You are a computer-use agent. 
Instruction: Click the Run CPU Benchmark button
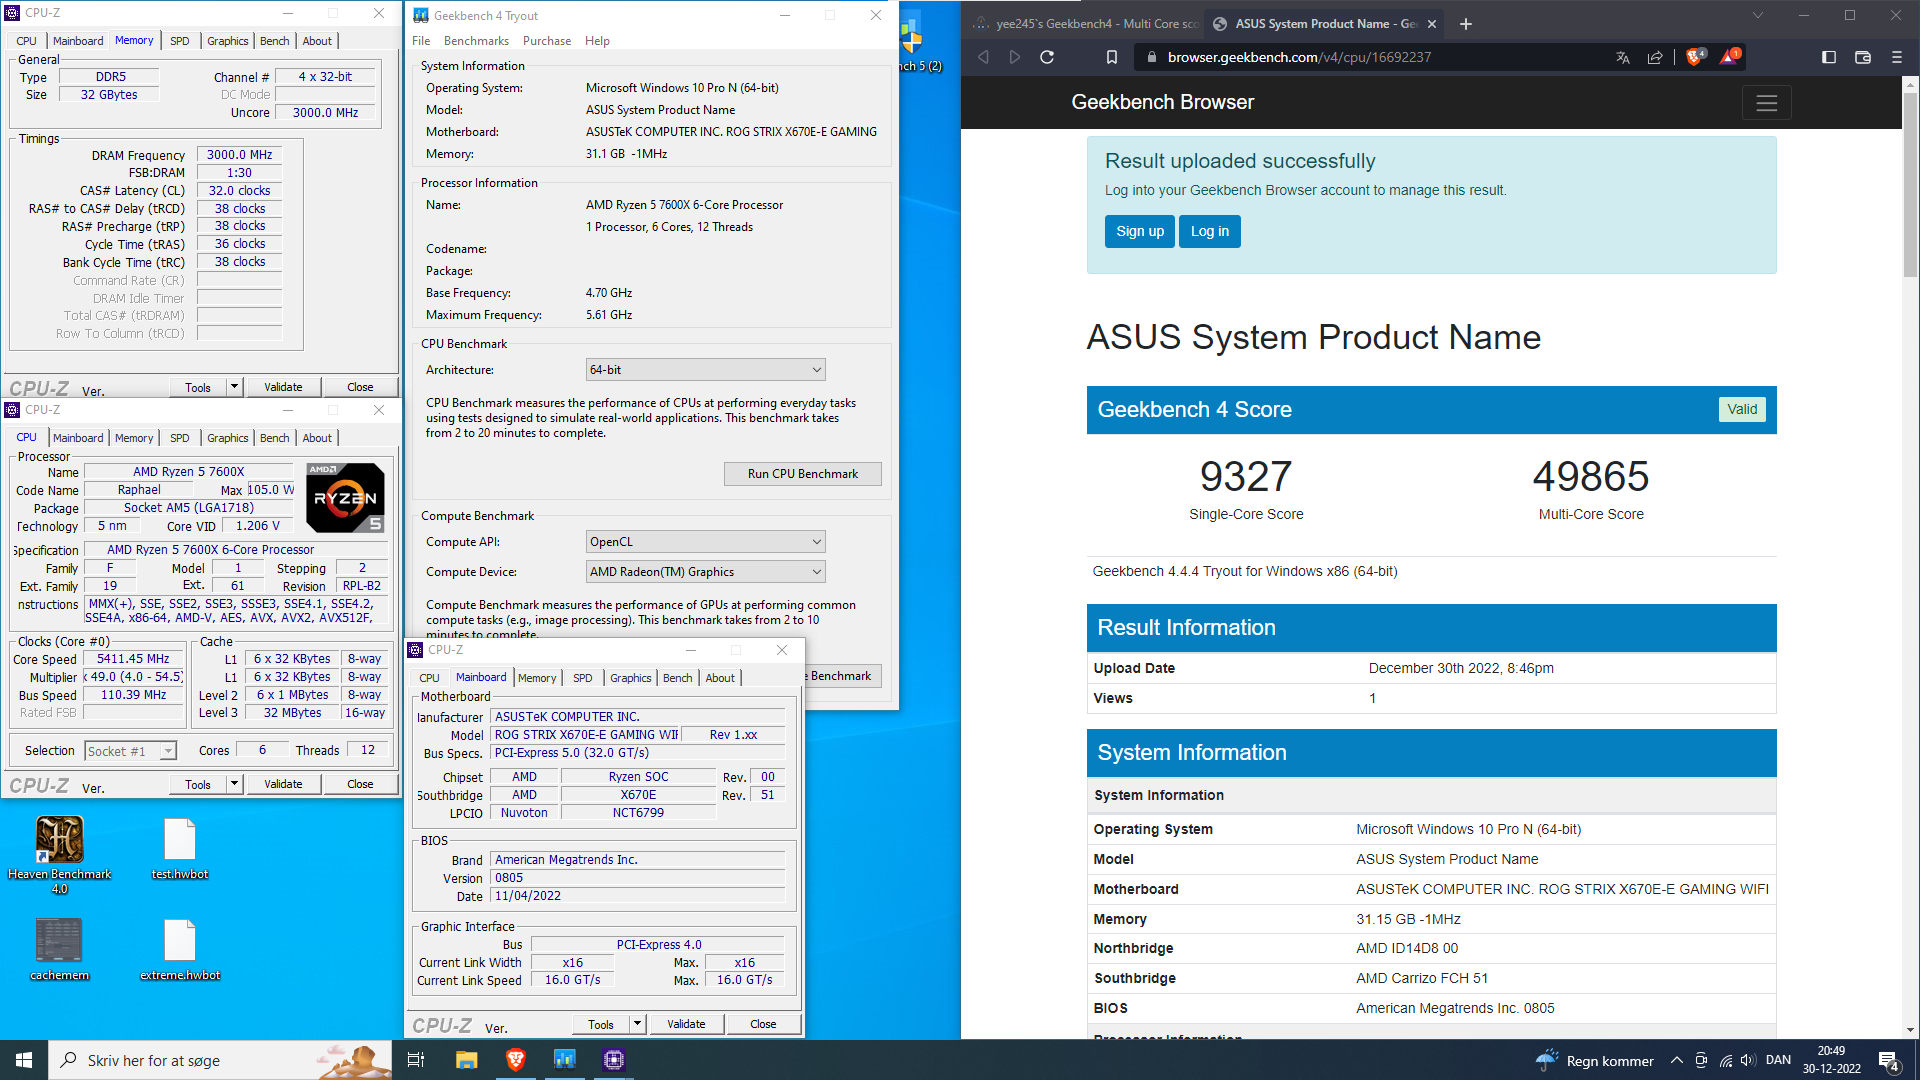802,474
